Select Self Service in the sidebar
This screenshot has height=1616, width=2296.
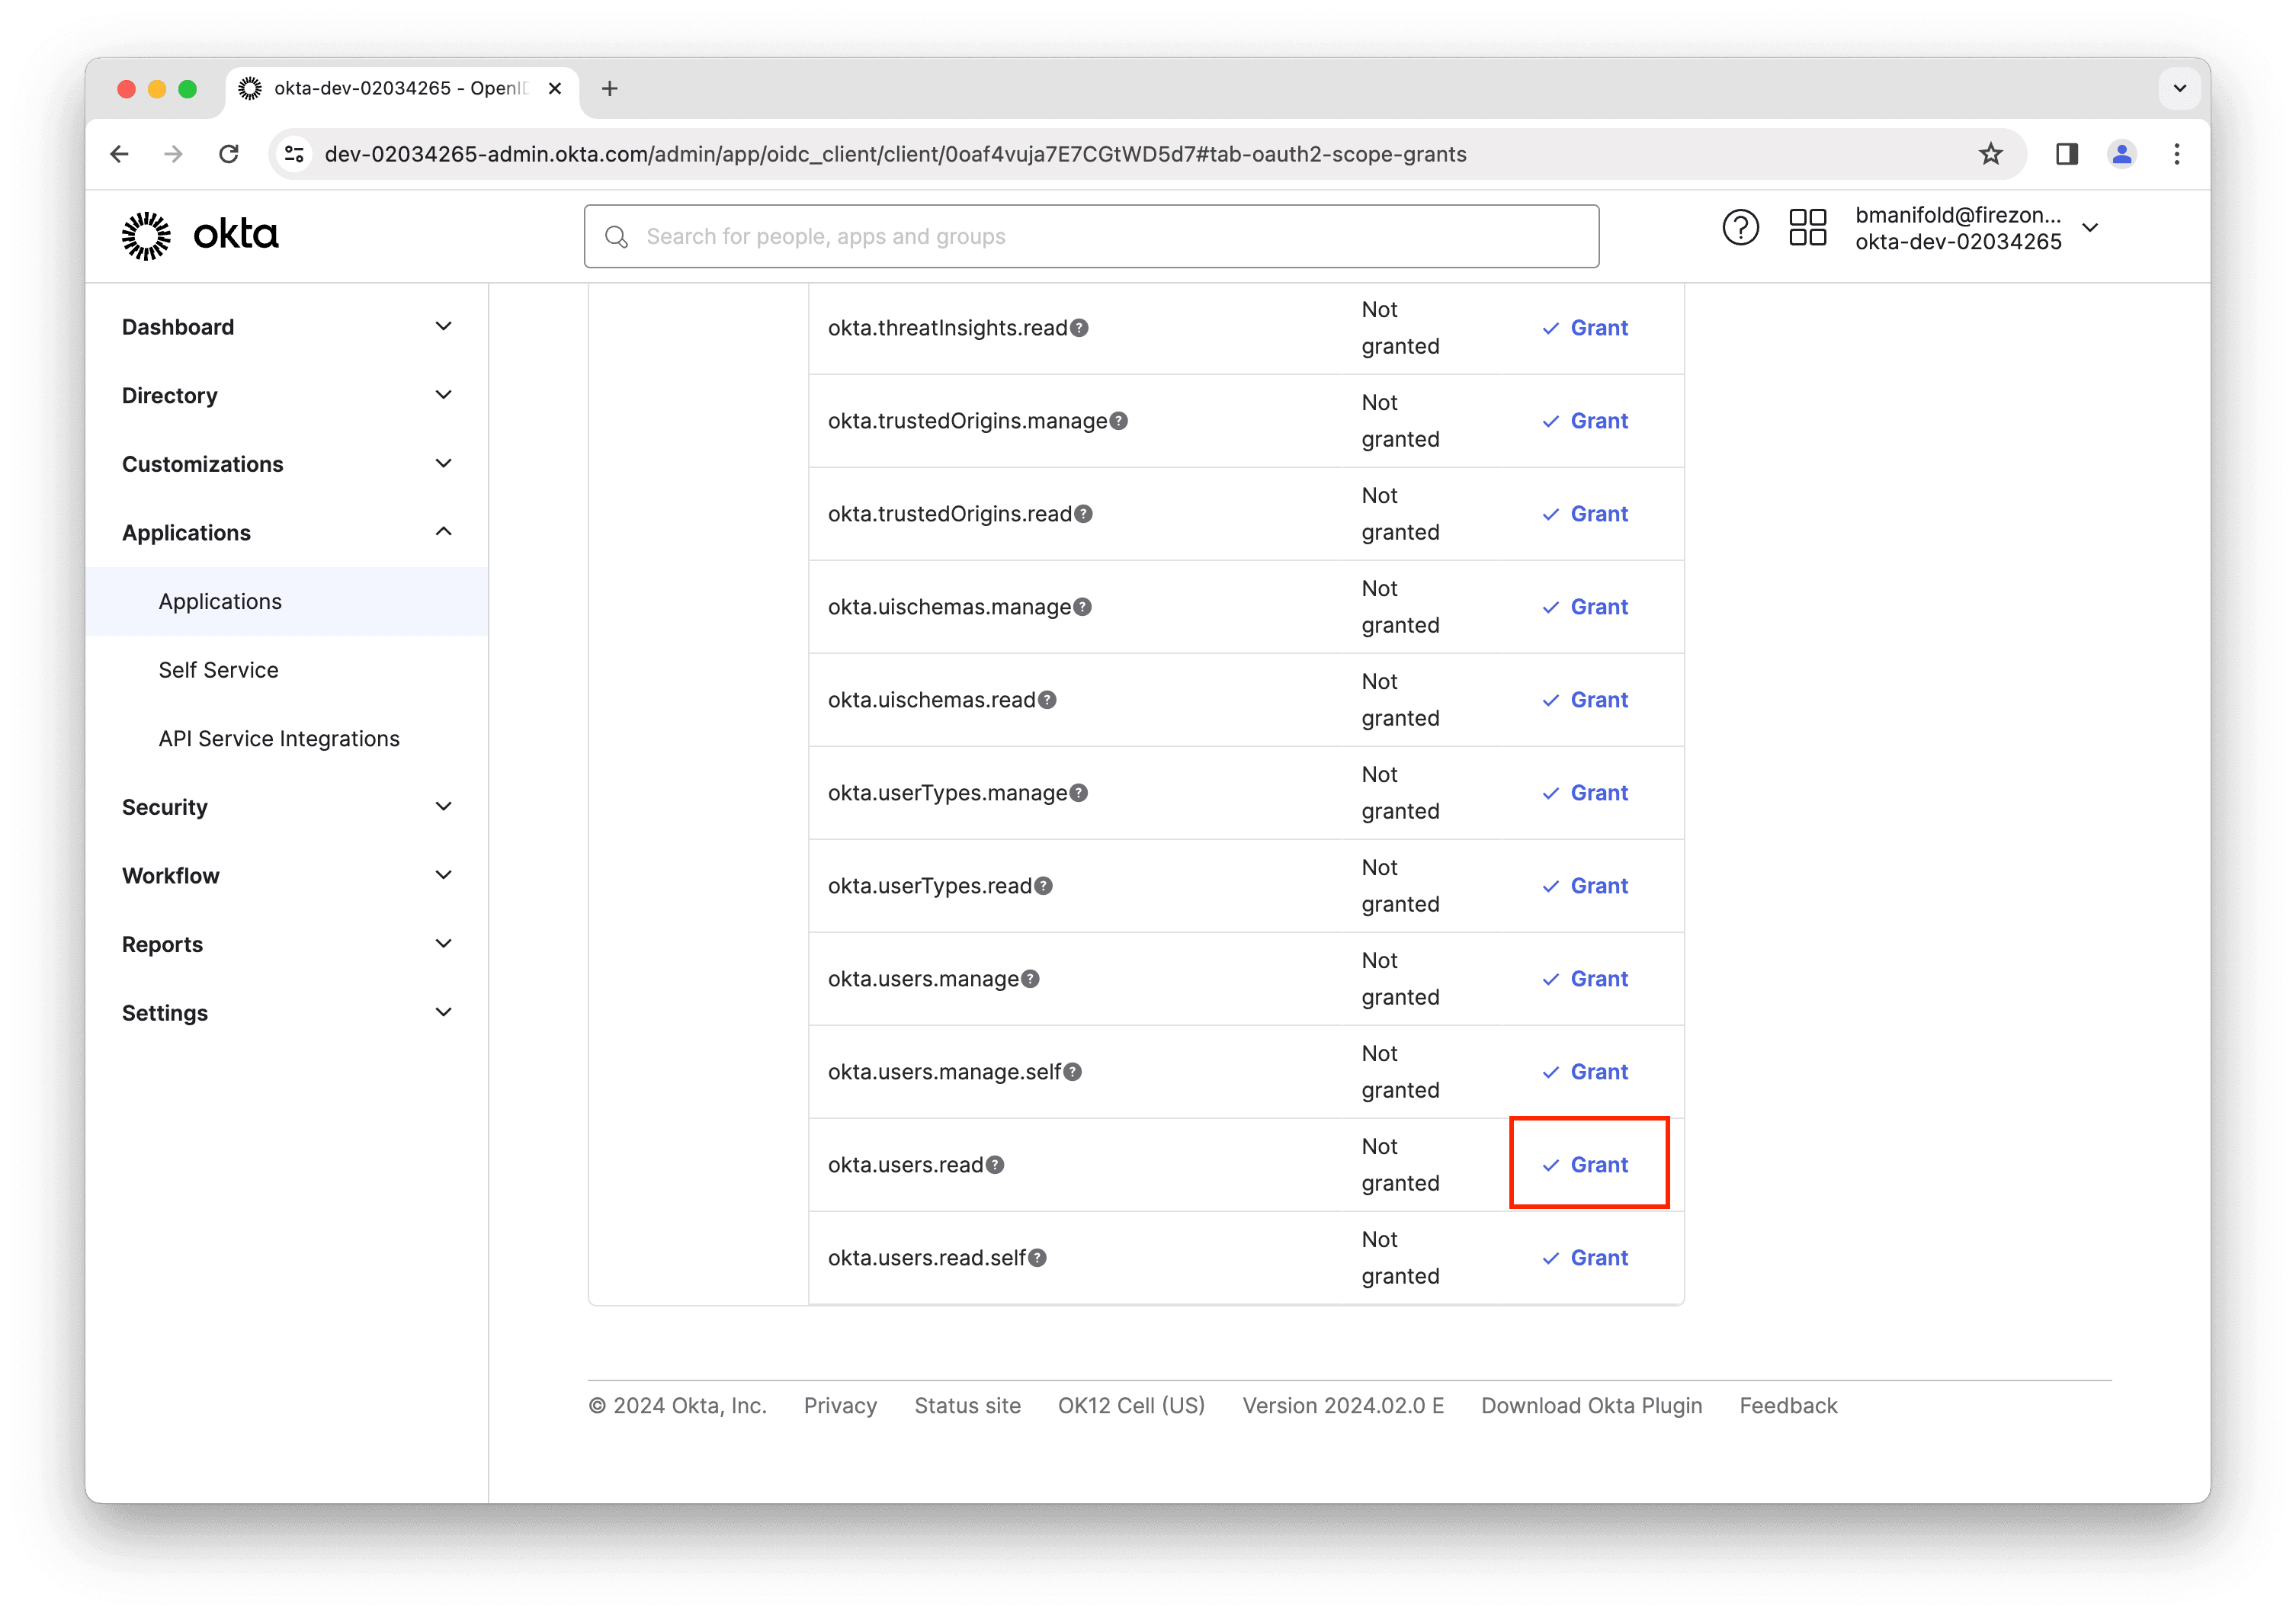218,670
